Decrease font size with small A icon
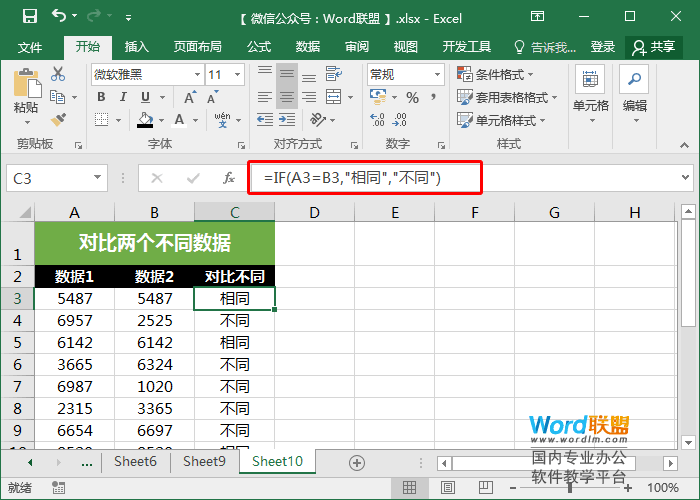700x500 pixels. 212,97
